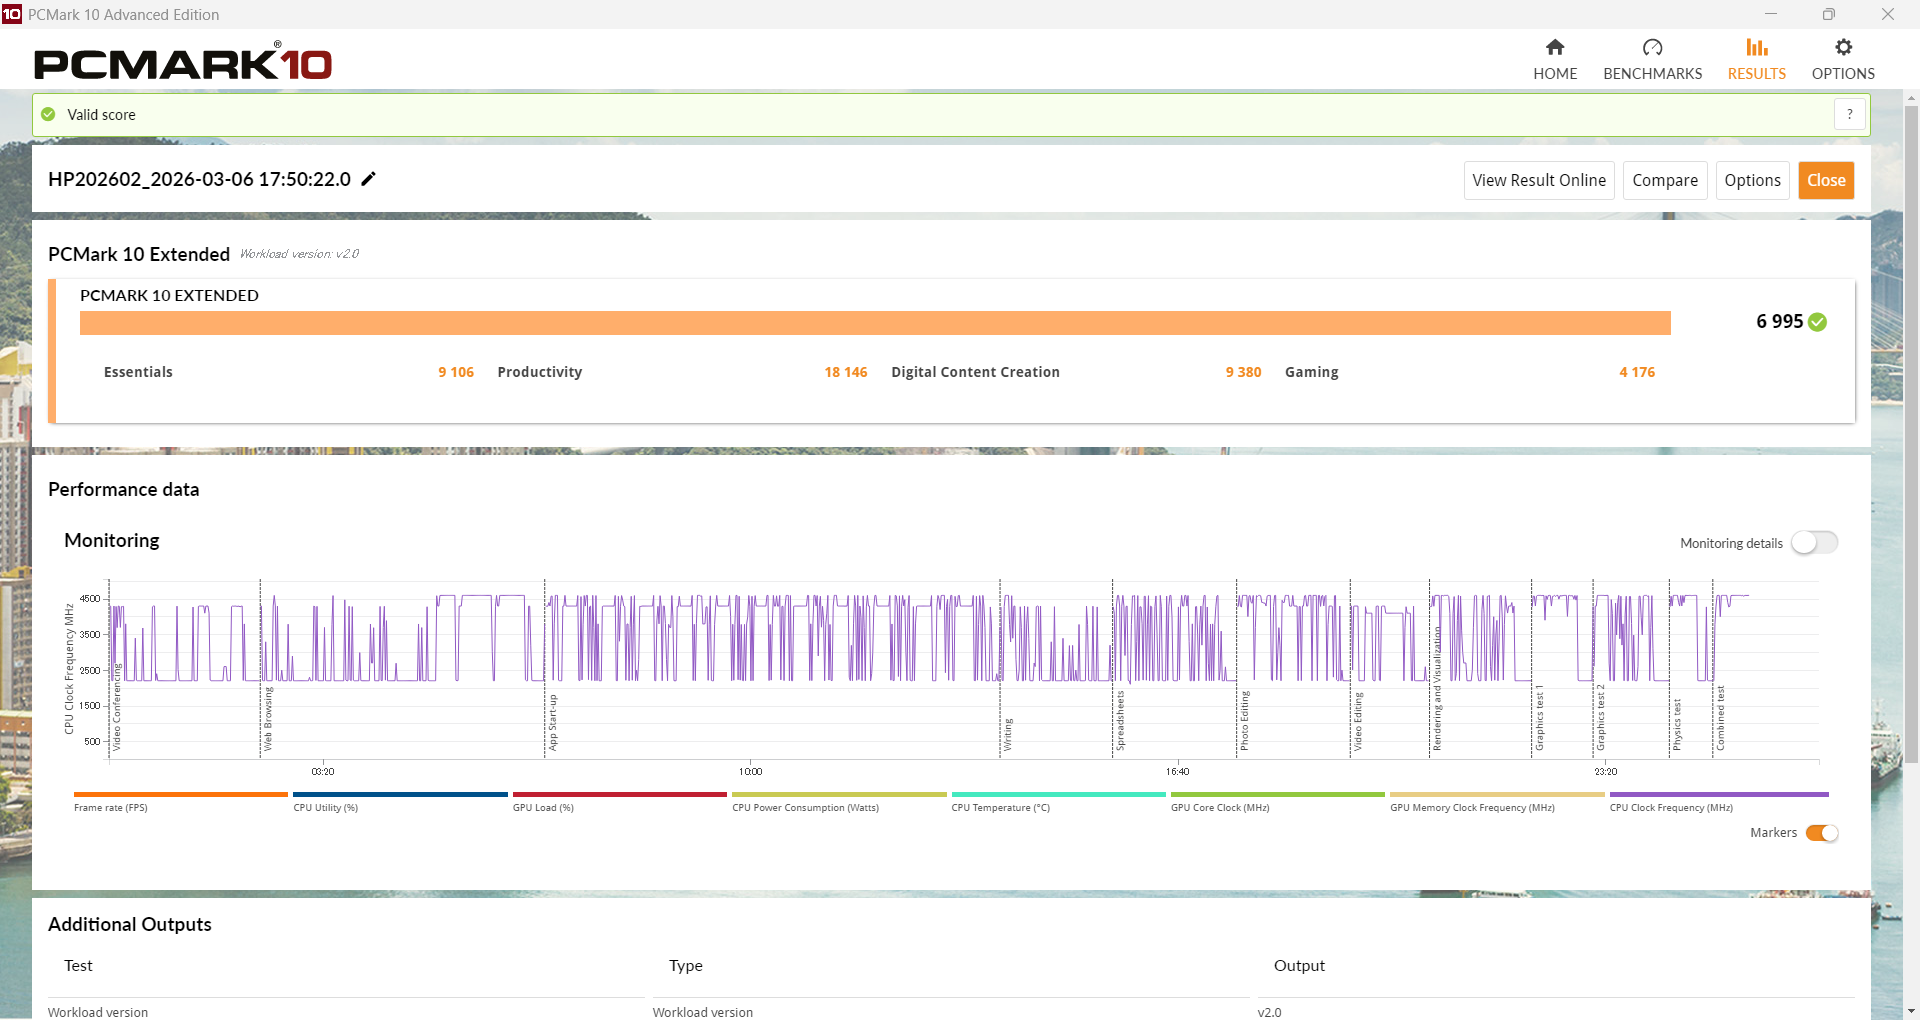Viewport: 1920px width, 1020px height.
Task: Click the pencil icon to rename result
Action: pyautogui.click(x=369, y=179)
